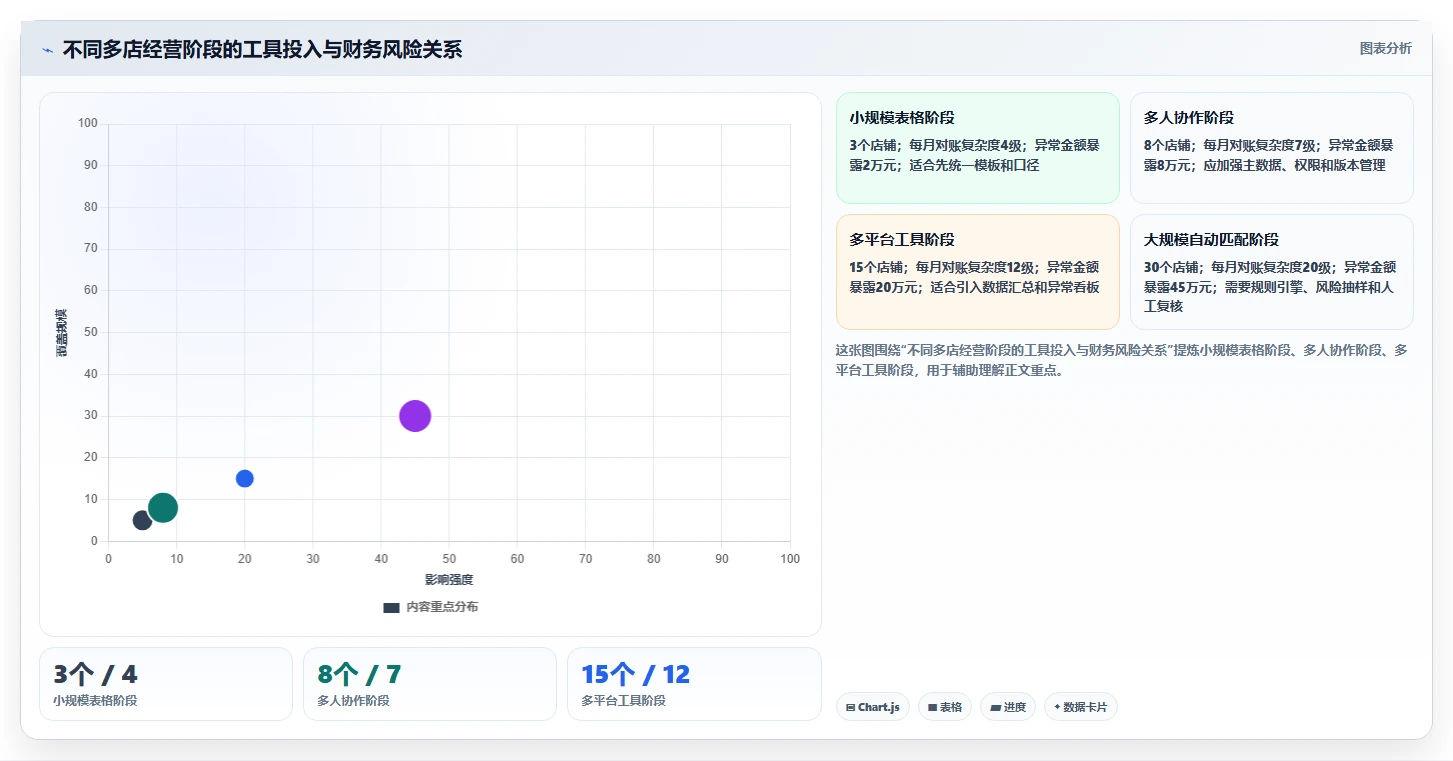This screenshot has width=1453, height=761.
Task: Open the 多人协作阶段 info card
Action: point(1271,148)
